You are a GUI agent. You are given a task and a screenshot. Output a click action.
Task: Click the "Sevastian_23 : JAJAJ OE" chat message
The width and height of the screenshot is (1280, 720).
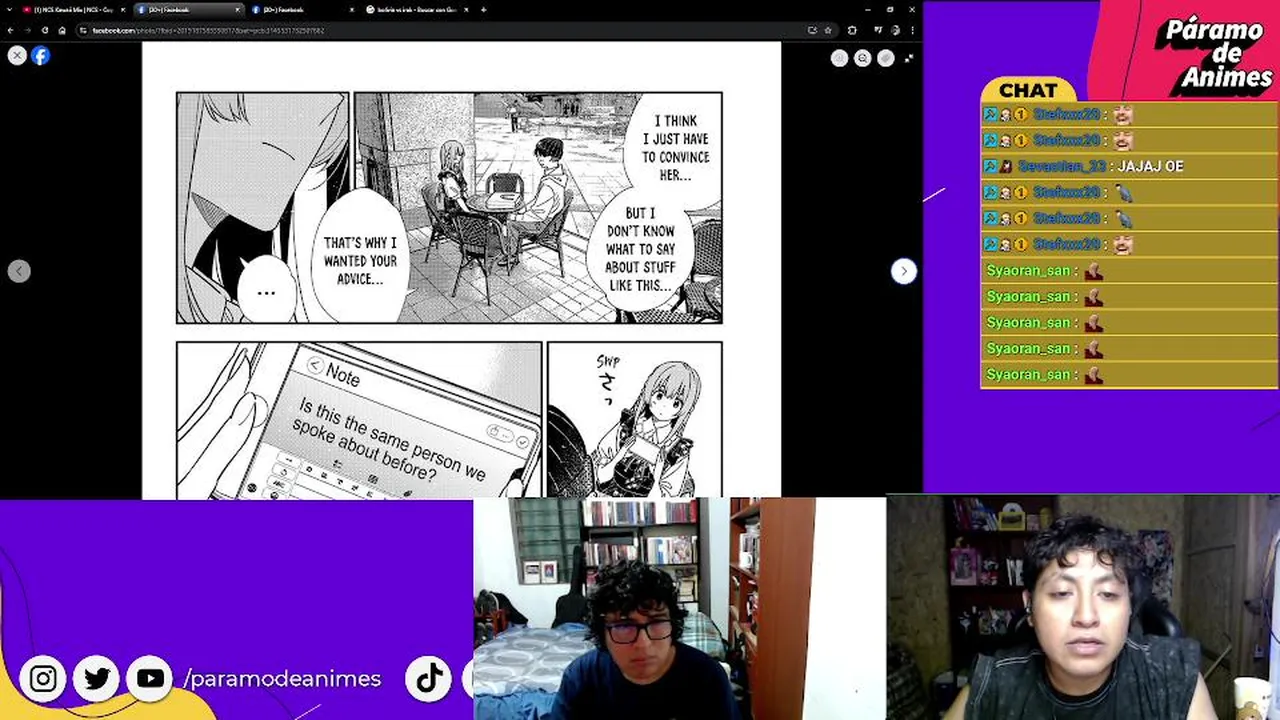point(1128,166)
